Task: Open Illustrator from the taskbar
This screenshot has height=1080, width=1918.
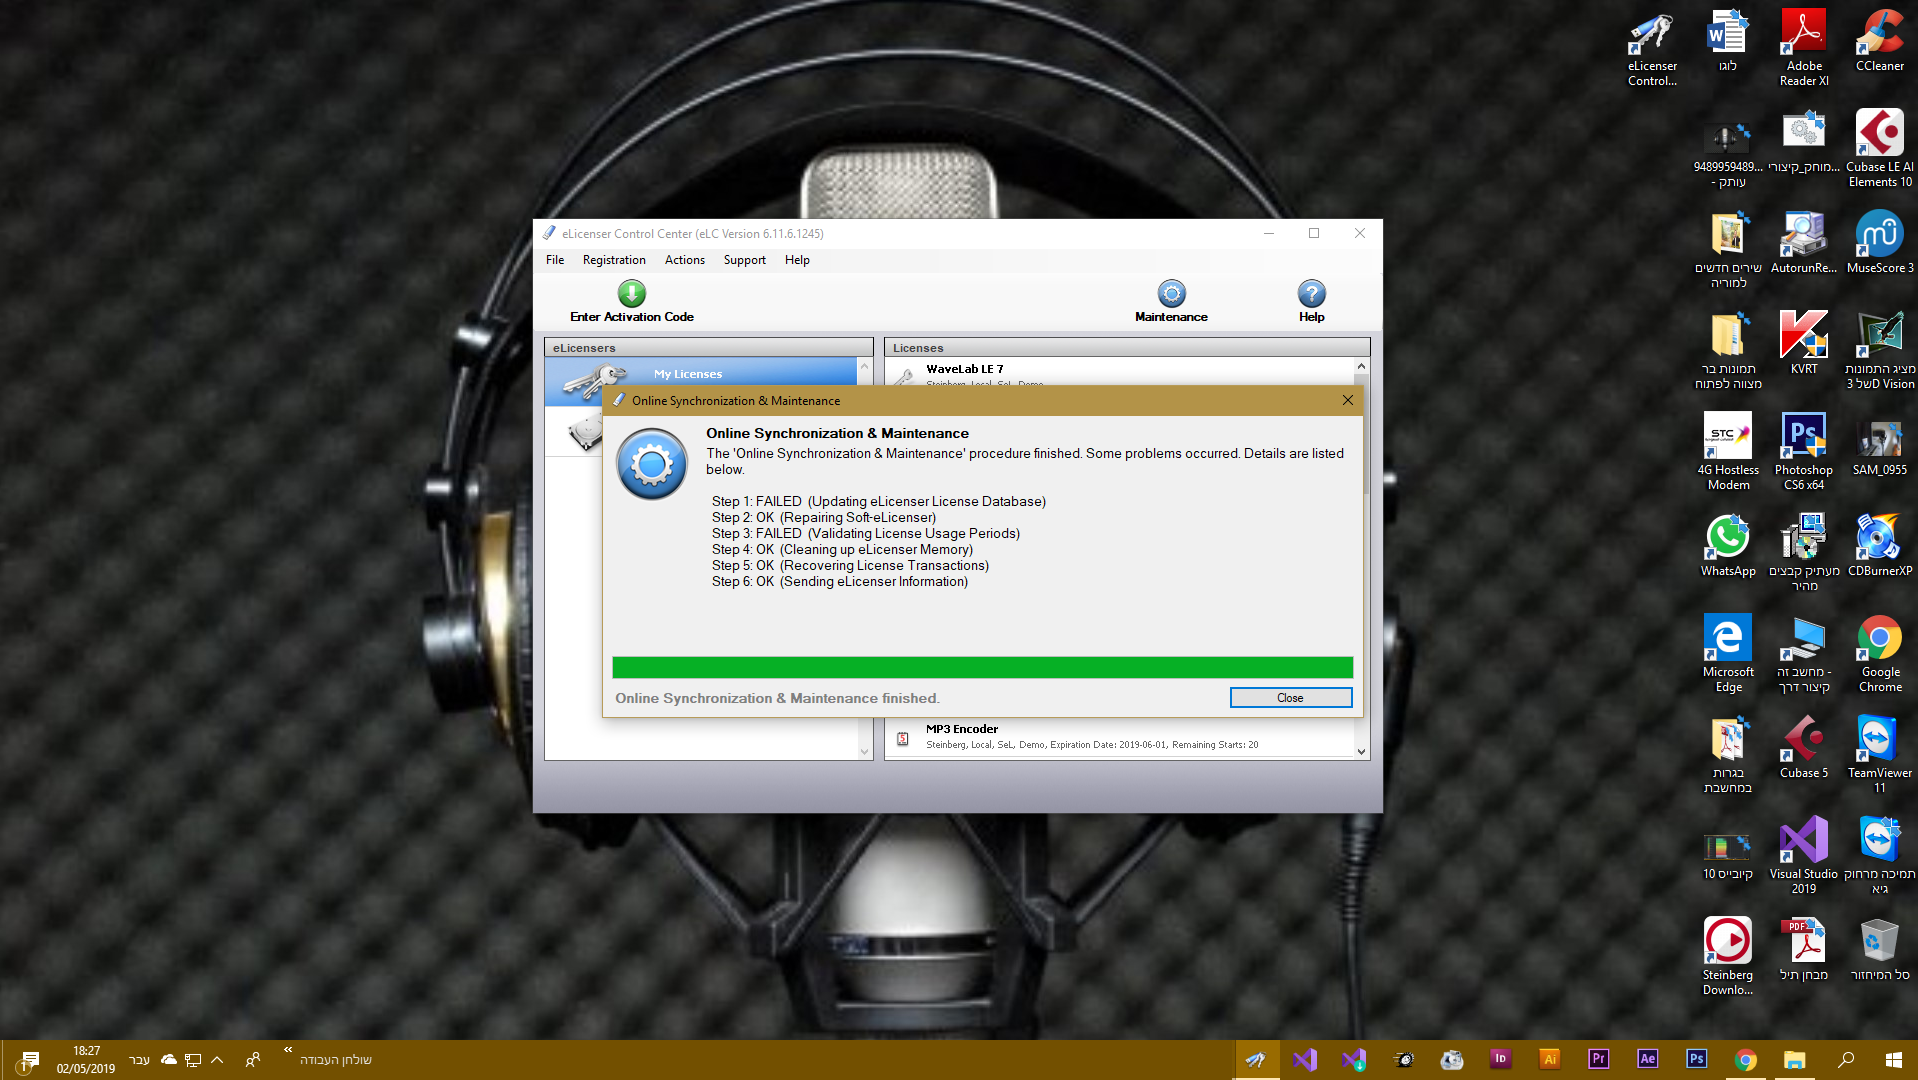Action: pyautogui.click(x=1550, y=1059)
